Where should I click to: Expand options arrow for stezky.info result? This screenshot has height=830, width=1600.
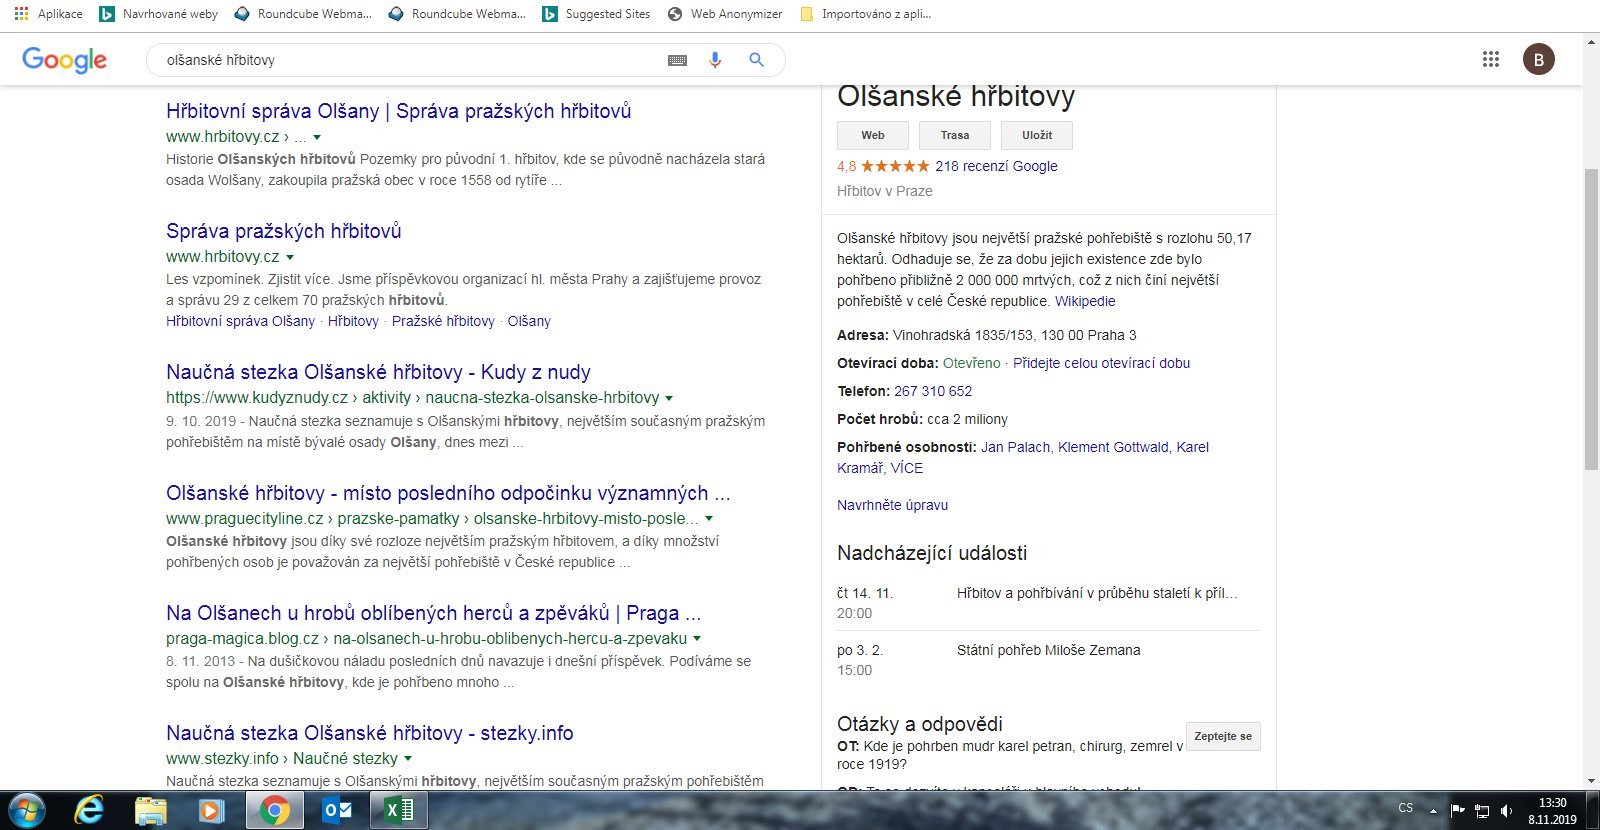pos(408,759)
